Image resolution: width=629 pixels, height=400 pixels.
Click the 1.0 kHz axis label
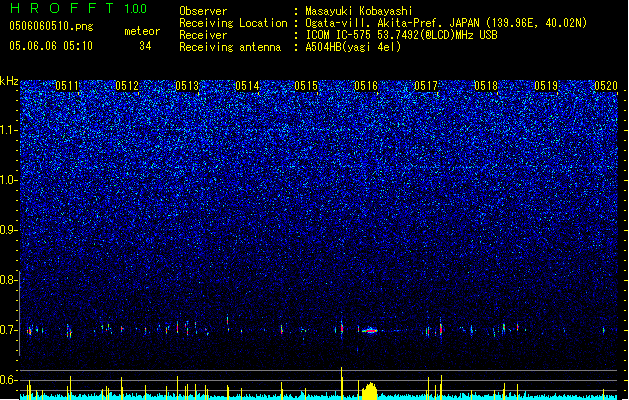[x=9, y=181]
